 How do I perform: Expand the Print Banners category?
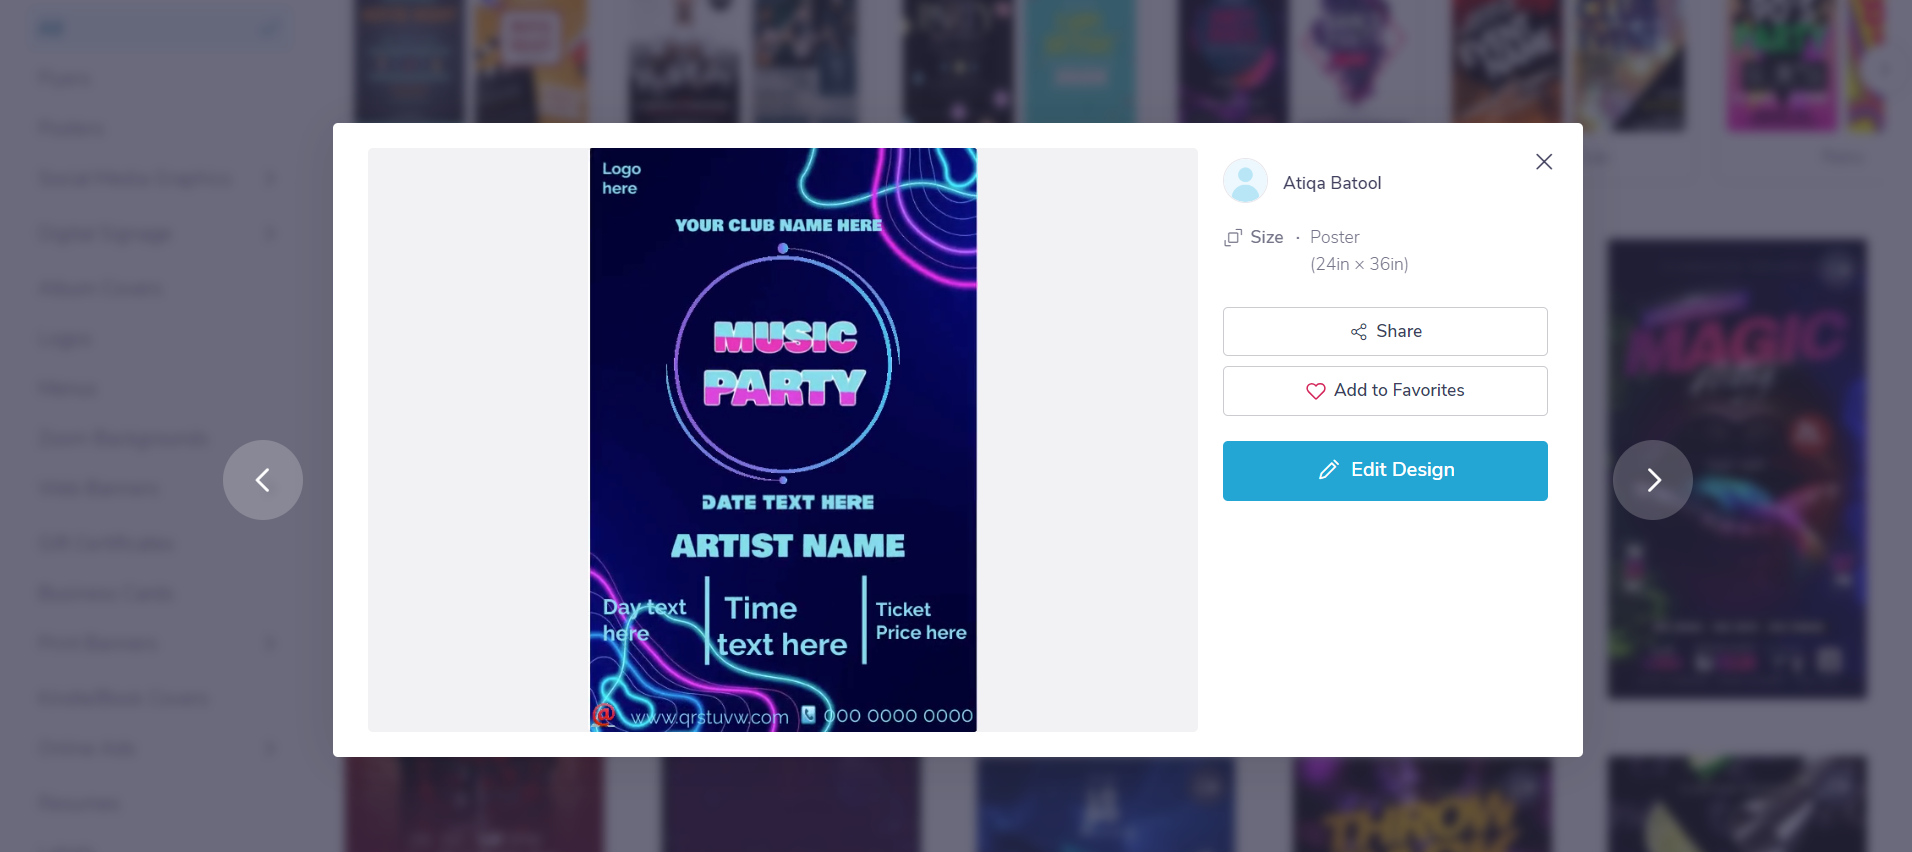[x=270, y=643]
